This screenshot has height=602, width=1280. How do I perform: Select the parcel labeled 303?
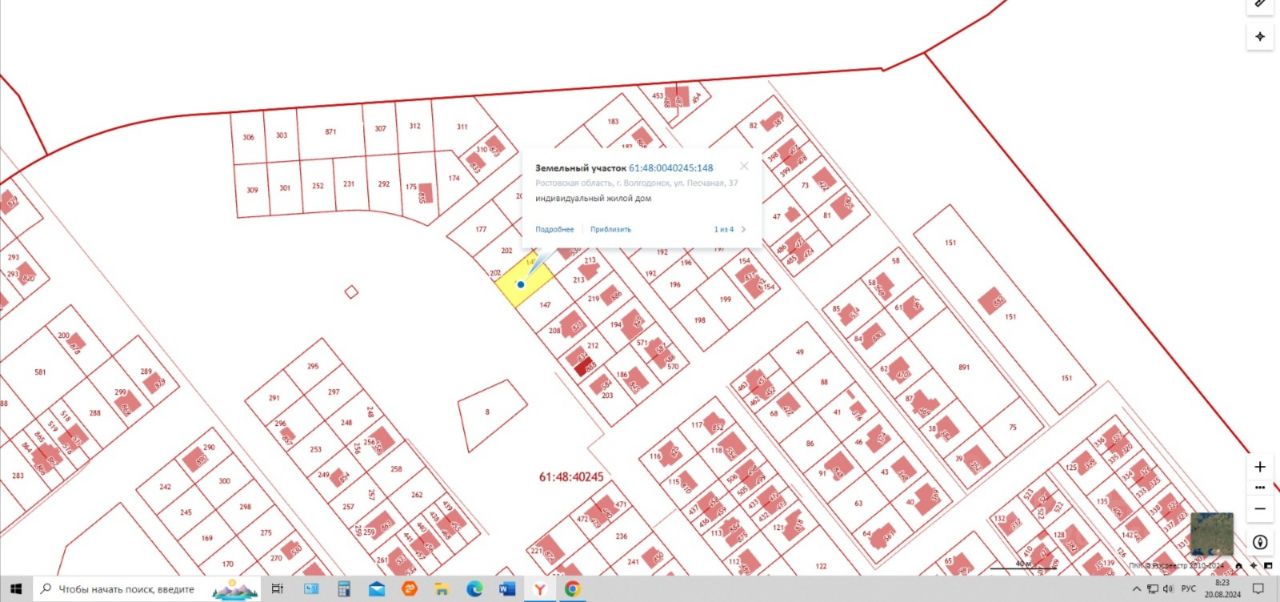click(x=282, y=135)
